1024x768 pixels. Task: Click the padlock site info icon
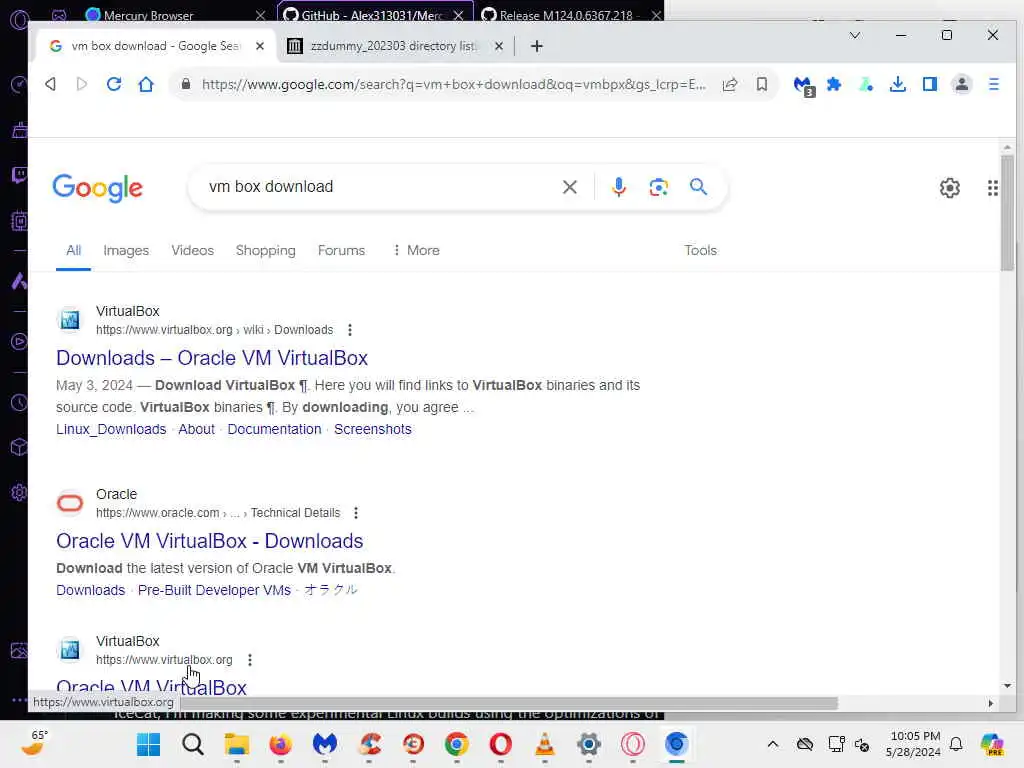186,84
